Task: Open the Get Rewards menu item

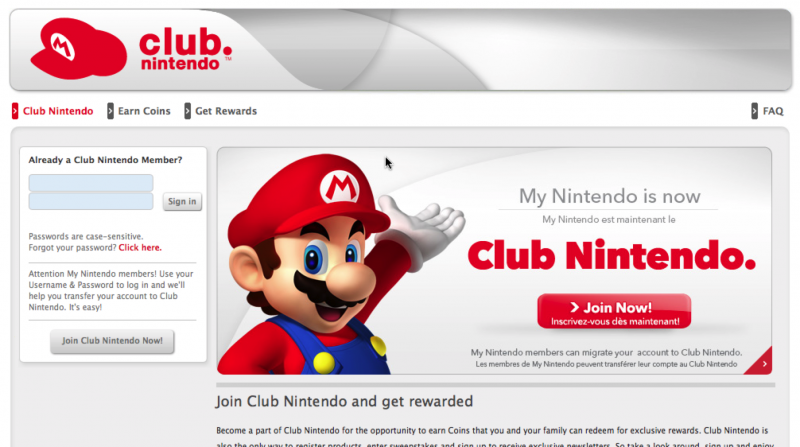Action: click(226, 111)
